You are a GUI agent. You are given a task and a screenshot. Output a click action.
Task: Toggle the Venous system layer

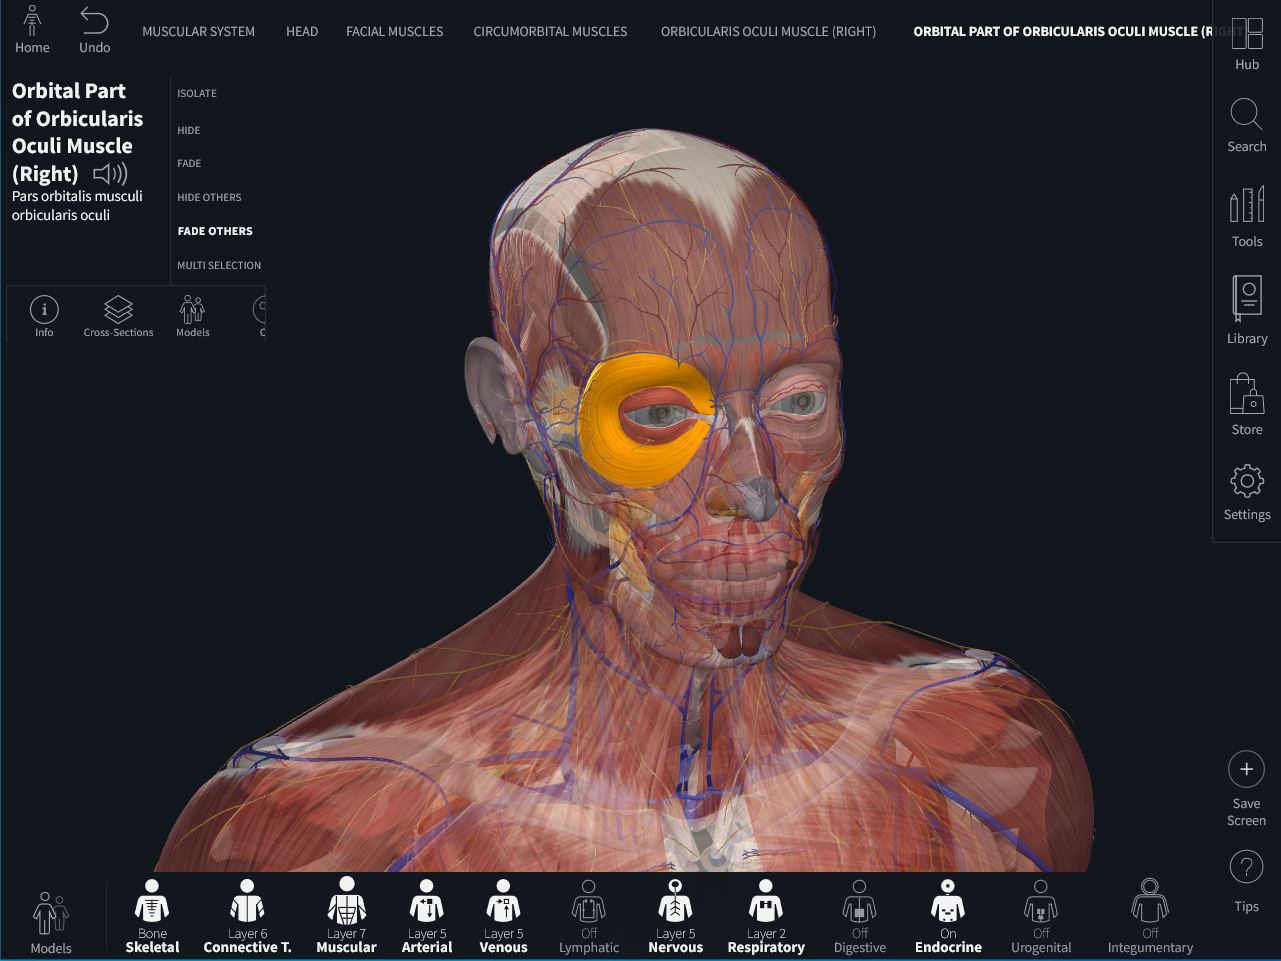tap(503, 916)
